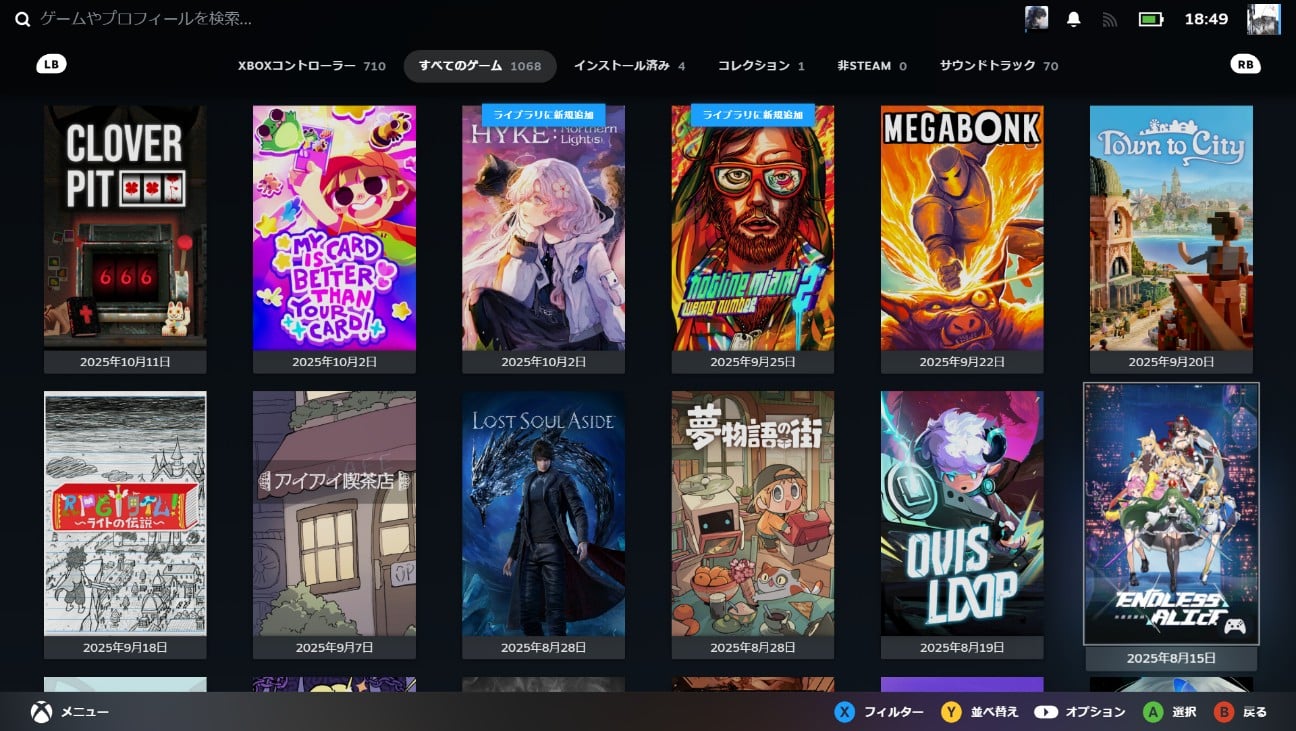Click the LB shoulder button icon
The width and height of the screenshot is (1296, 731).
click(51, 65)
